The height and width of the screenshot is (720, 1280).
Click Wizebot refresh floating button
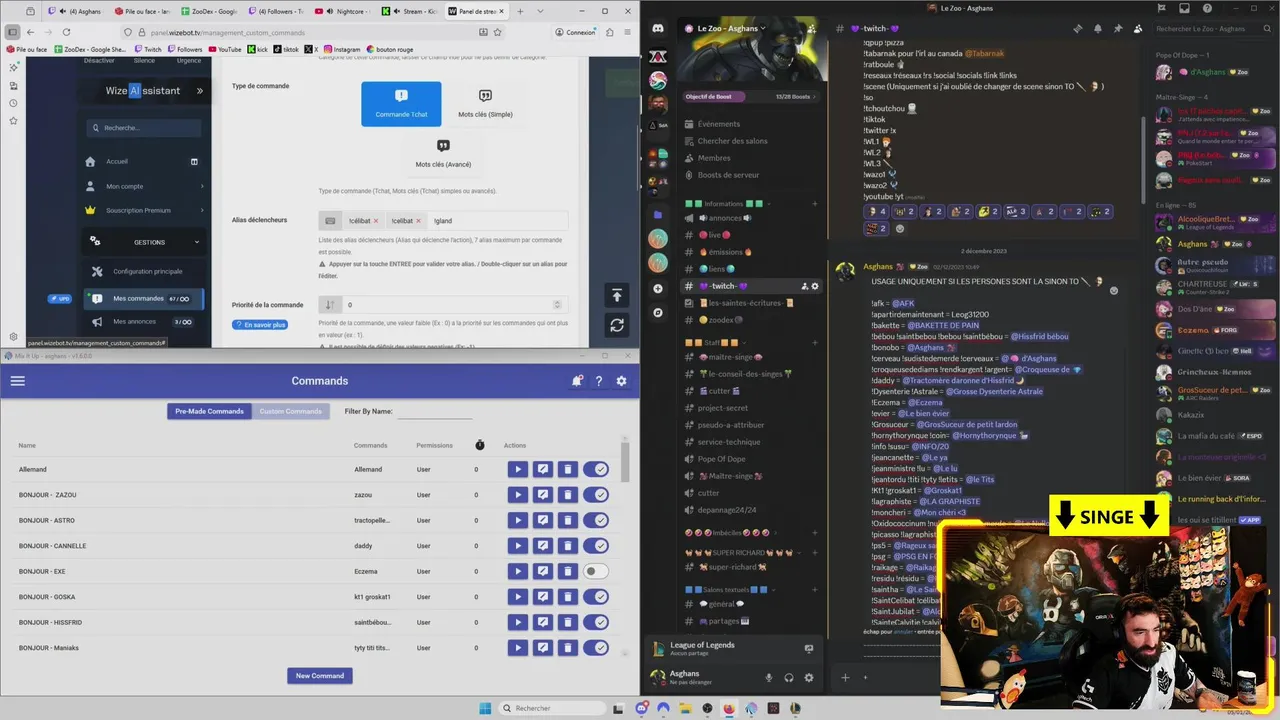(617, 325)
